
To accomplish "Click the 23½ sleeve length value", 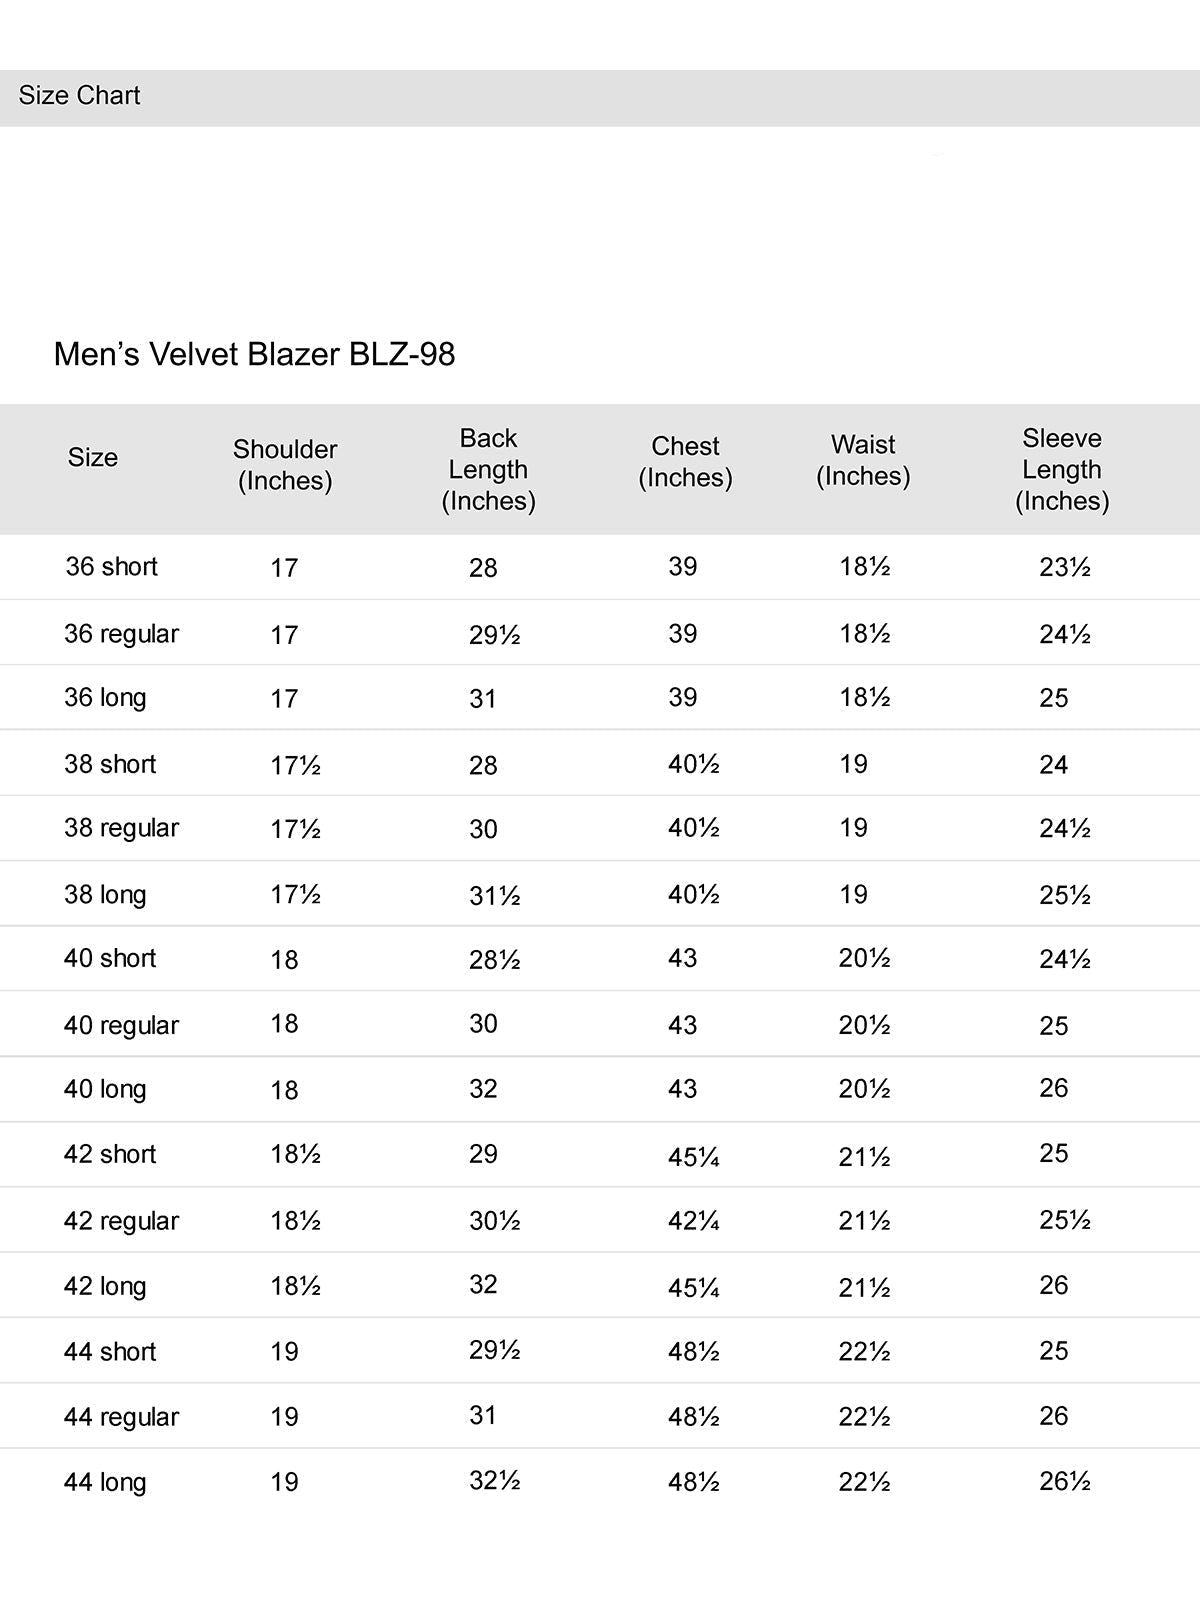I will click(x=1064, y=567).
